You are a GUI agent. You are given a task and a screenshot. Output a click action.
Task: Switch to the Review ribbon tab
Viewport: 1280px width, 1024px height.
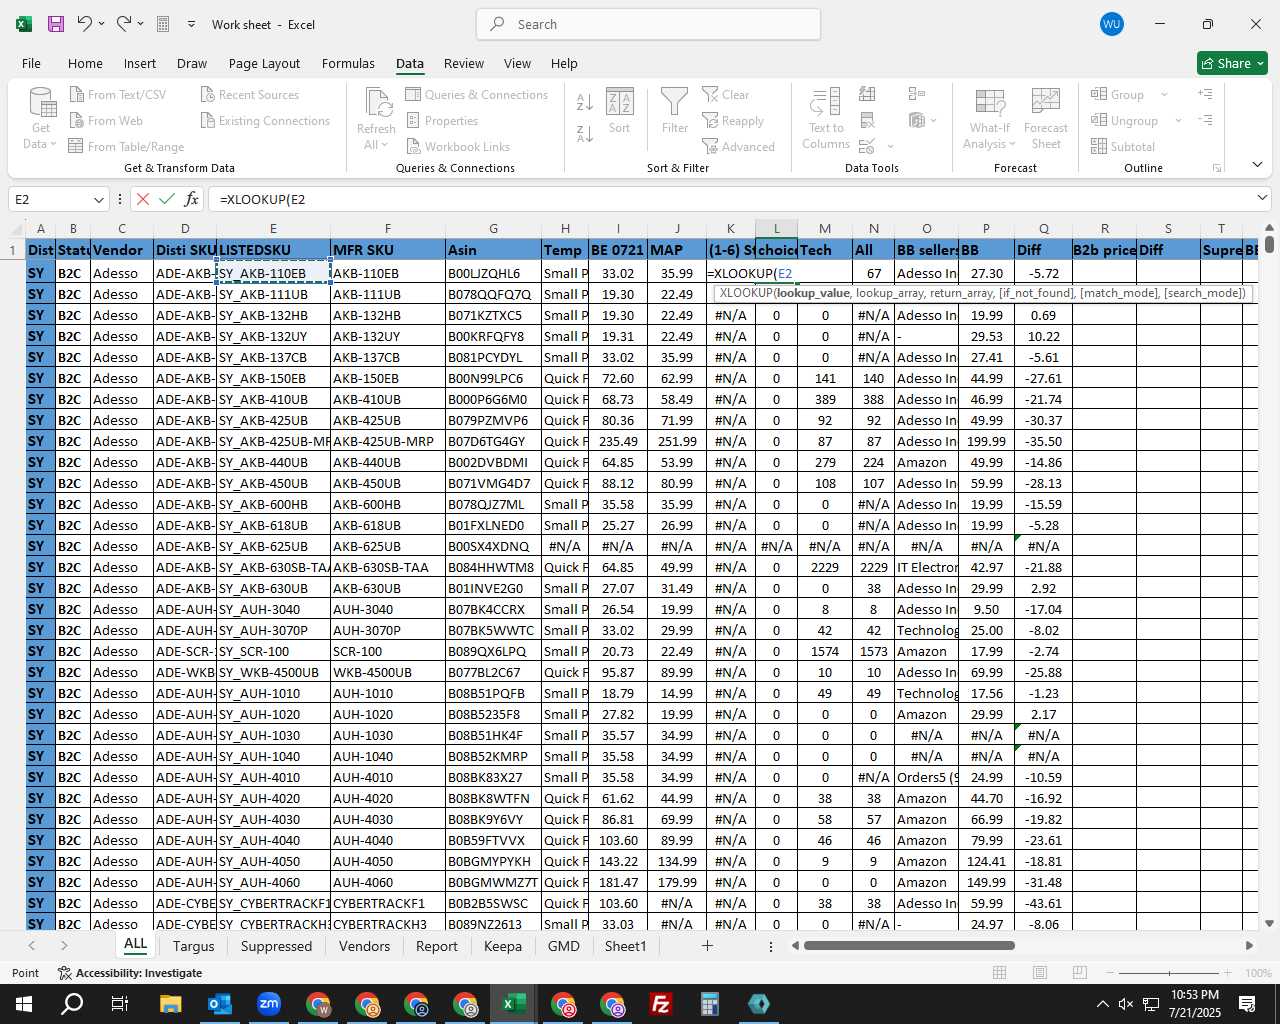464,63
